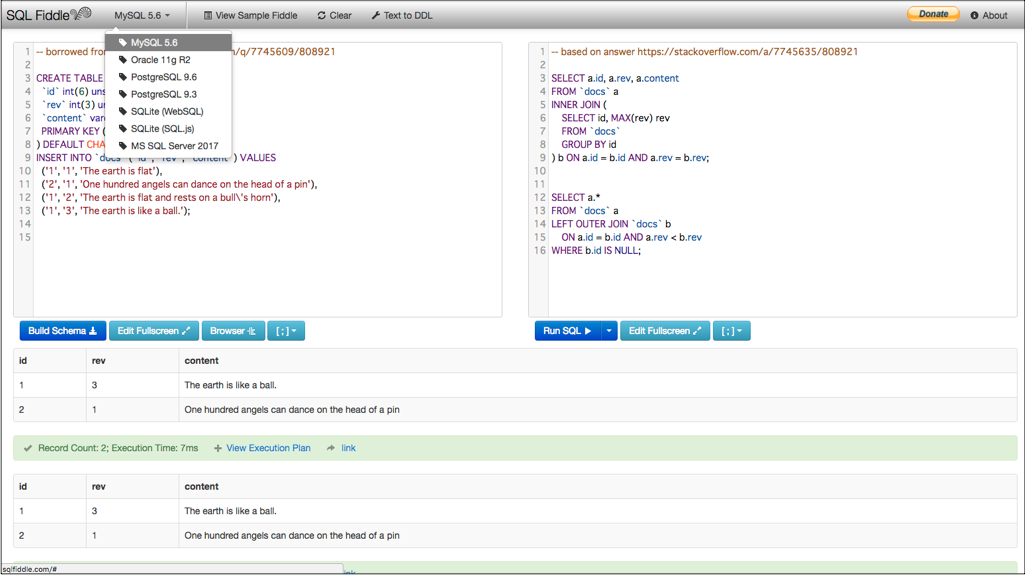Open View Sample Fiddle
This screenshot has height=575, width=1025.
click(x=250, y=15)
